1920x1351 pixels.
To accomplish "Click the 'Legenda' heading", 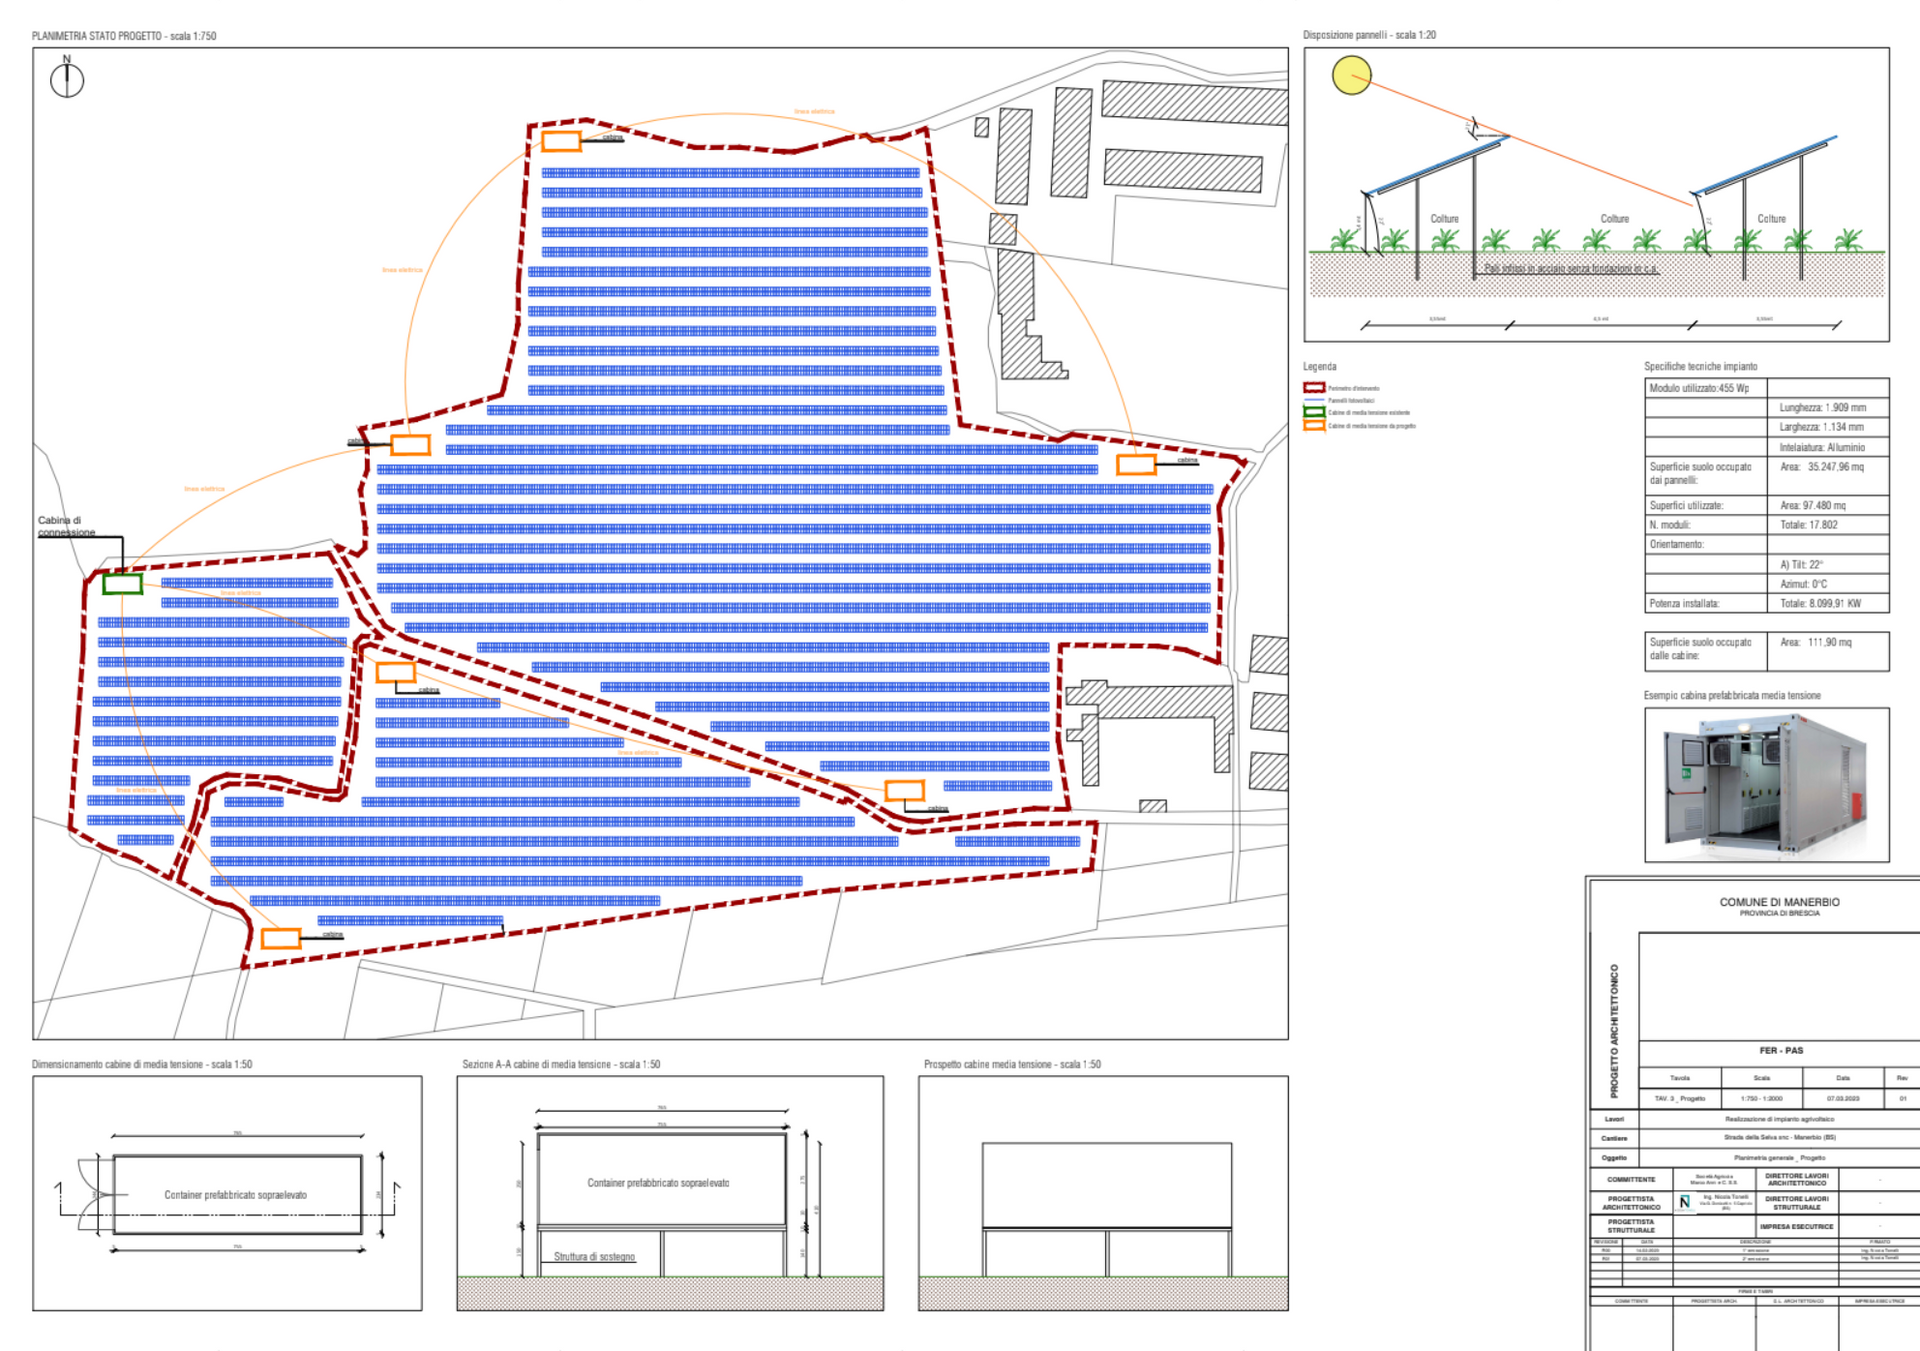I will coord(1319,367).
